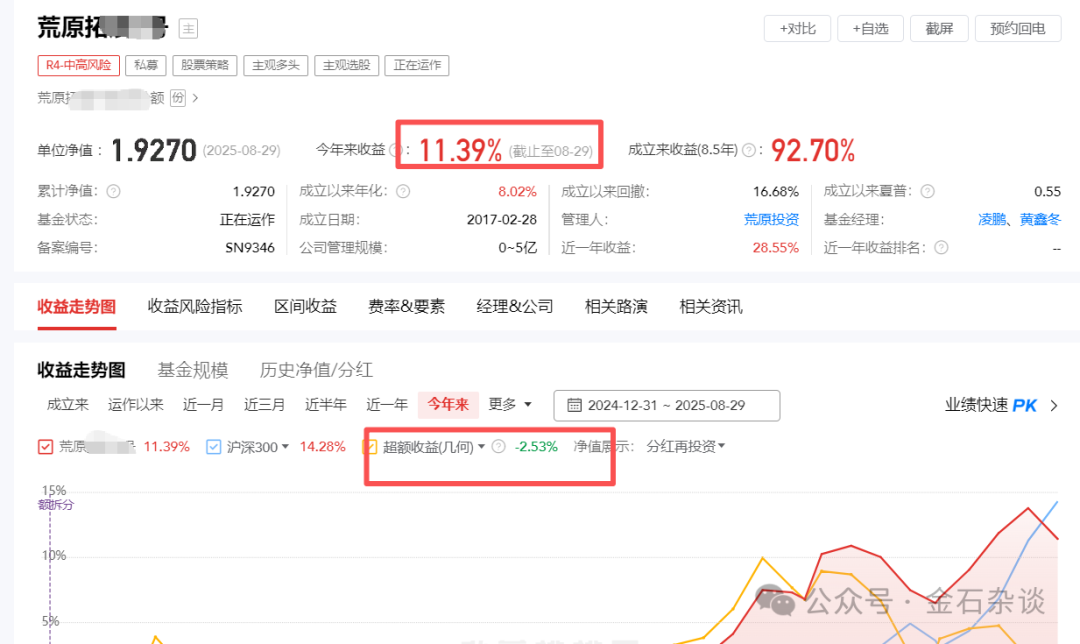
Task: Open the 区间收益 tab
Action: pyautogui.click(x=305, y=307)
